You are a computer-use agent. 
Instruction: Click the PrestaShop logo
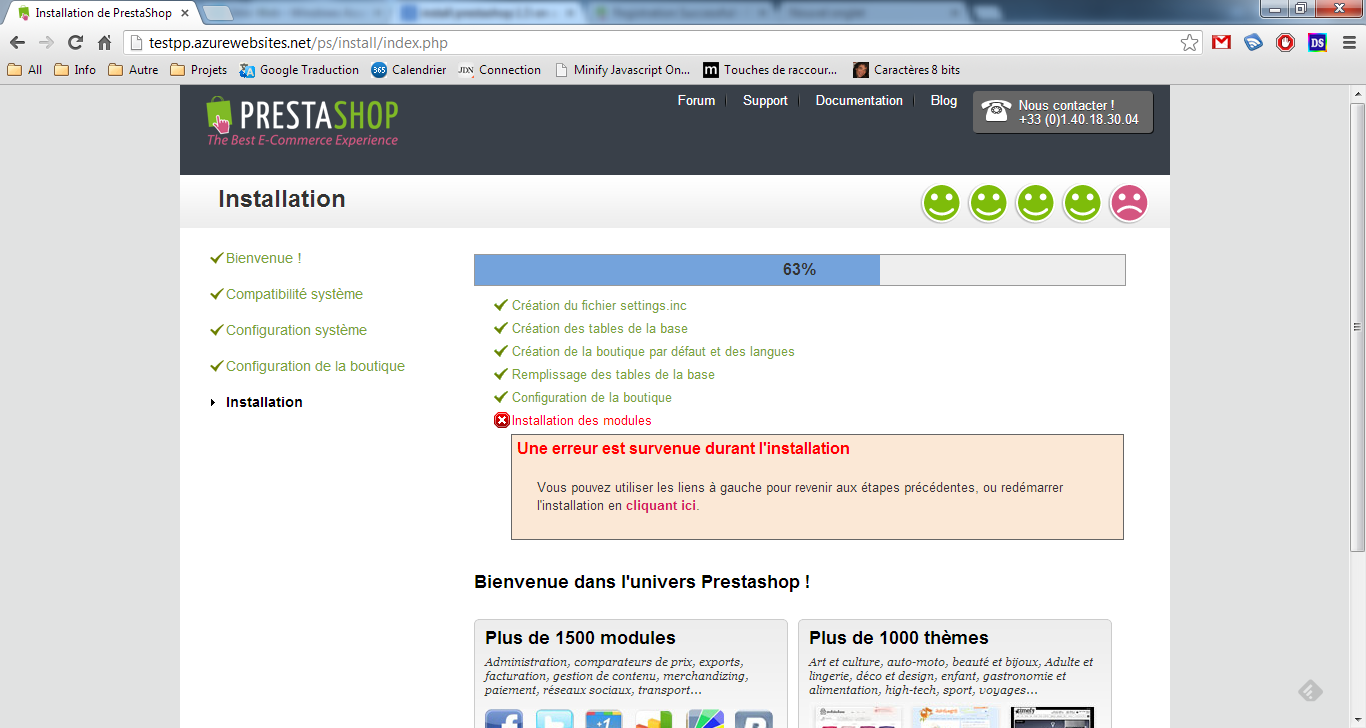302,121
